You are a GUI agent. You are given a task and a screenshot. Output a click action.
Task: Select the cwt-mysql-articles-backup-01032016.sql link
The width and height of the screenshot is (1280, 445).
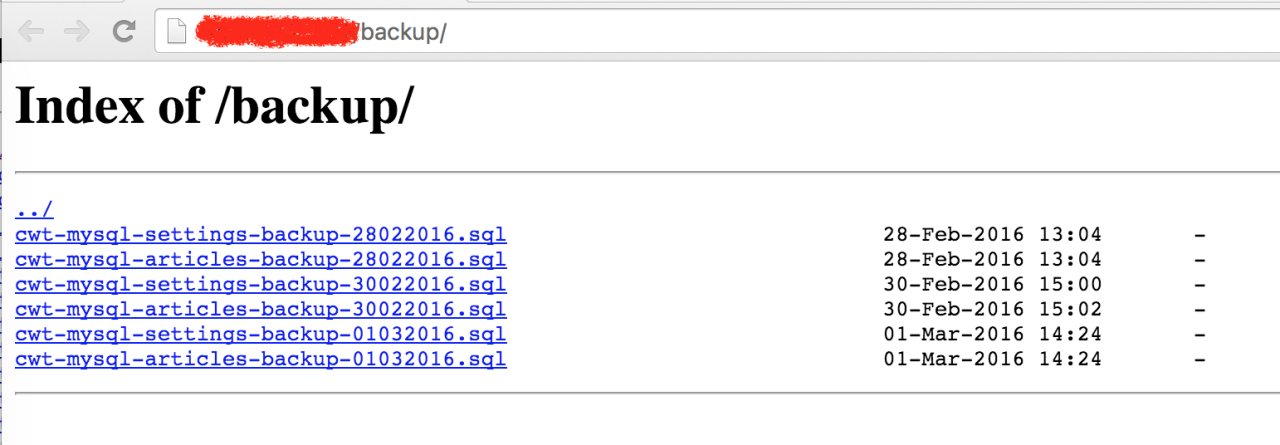pos(261,359)
